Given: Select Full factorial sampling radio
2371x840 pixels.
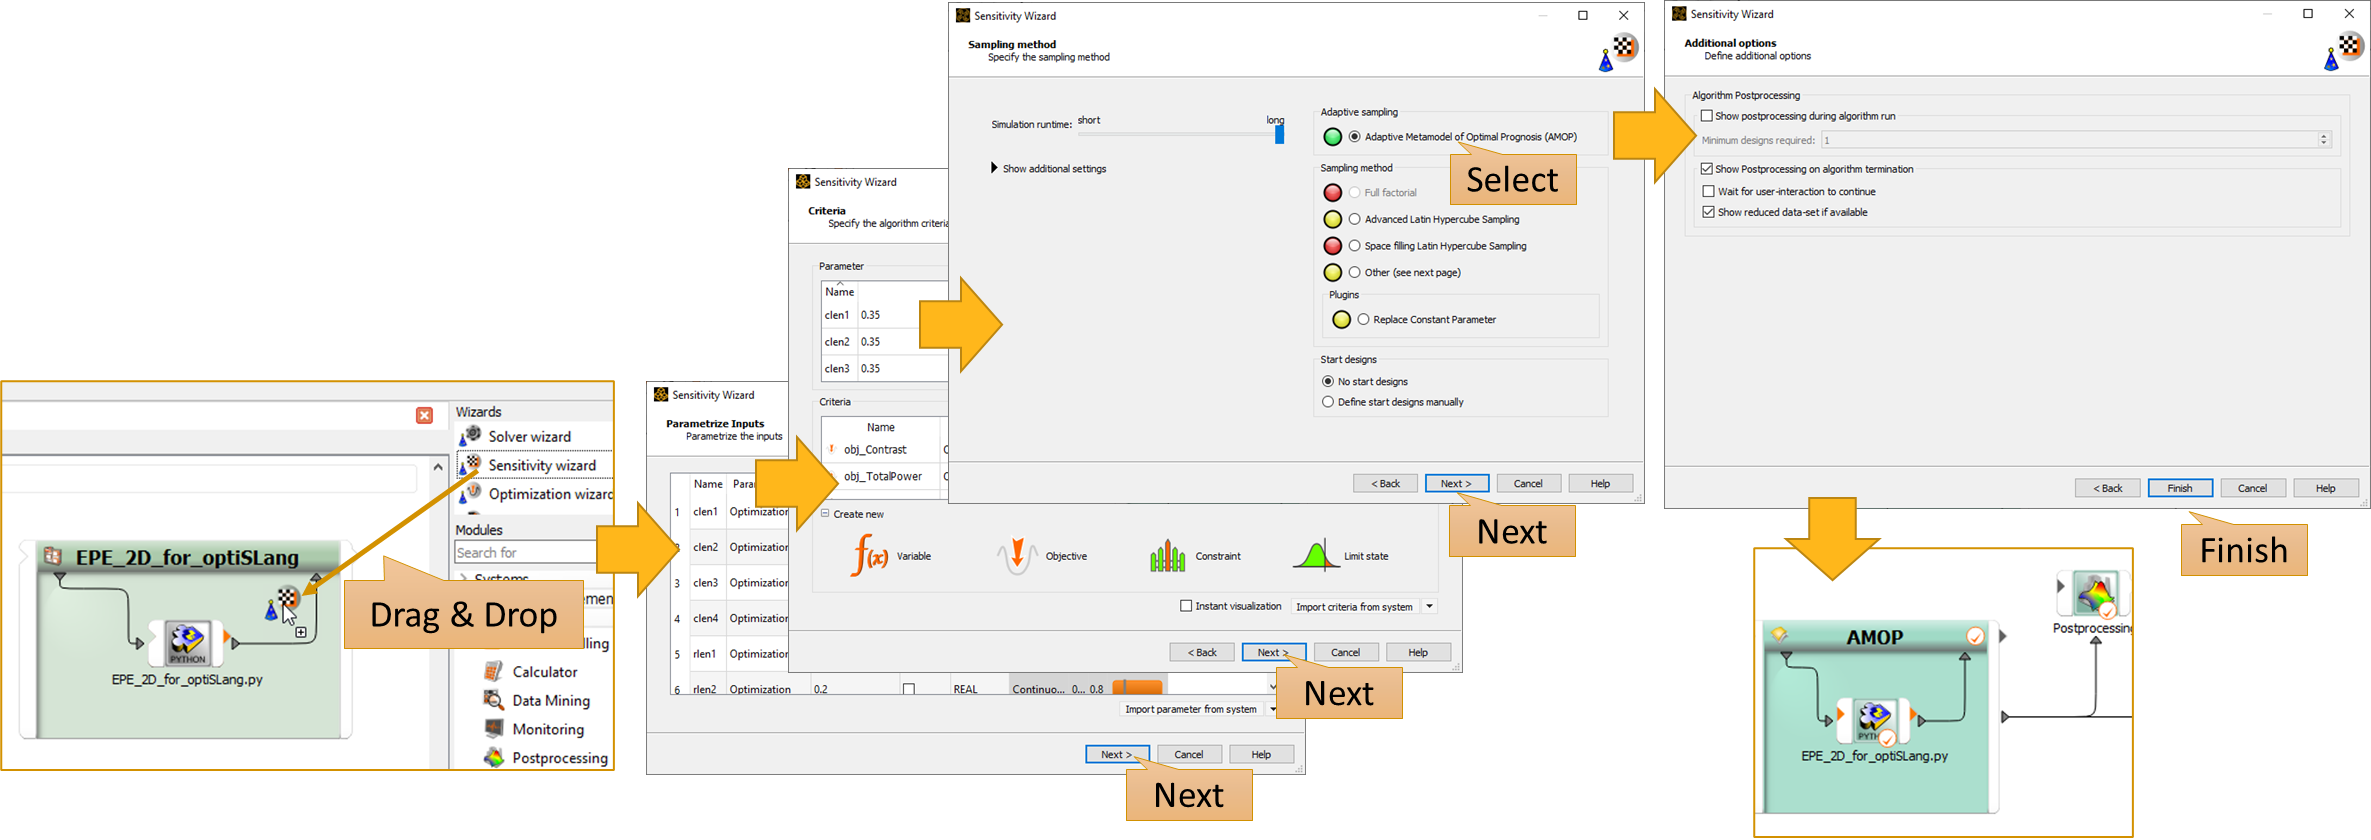Looking at the screenshot, I should click(1355, 192).
